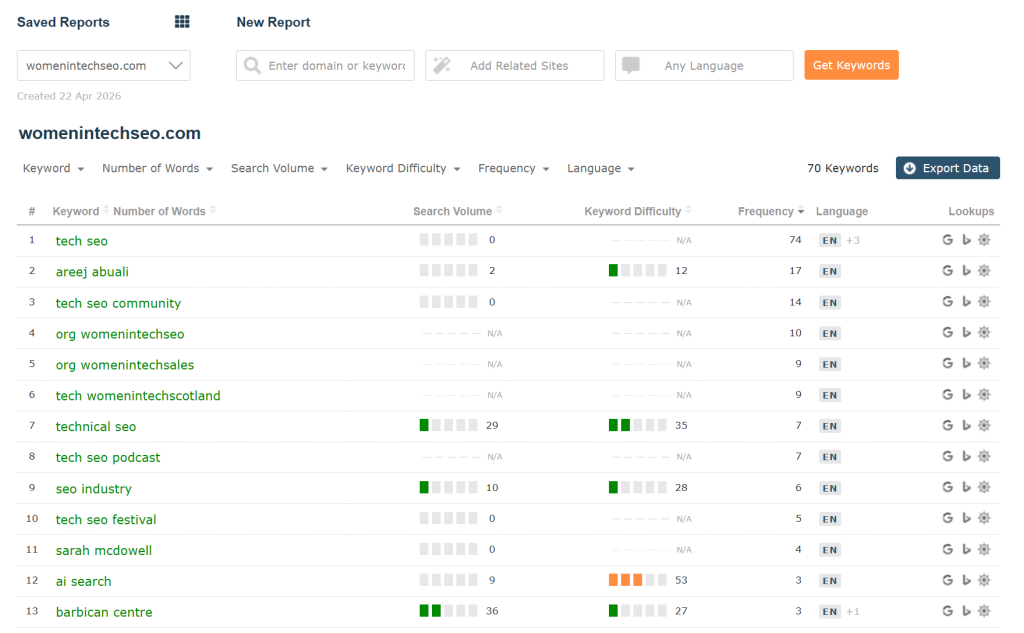Open the 'barbican centre' keyword link

[104, 612]
